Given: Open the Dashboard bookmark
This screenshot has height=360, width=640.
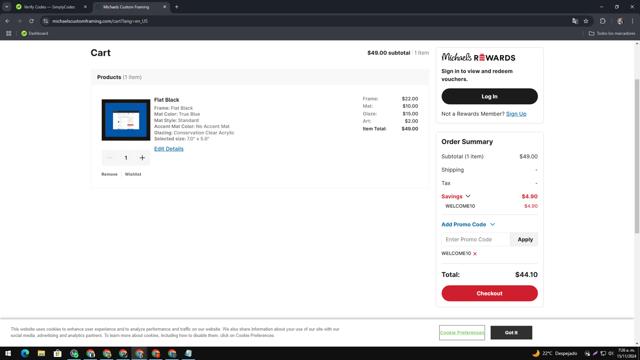Looking at the screenshot, I should coord(35,33).
